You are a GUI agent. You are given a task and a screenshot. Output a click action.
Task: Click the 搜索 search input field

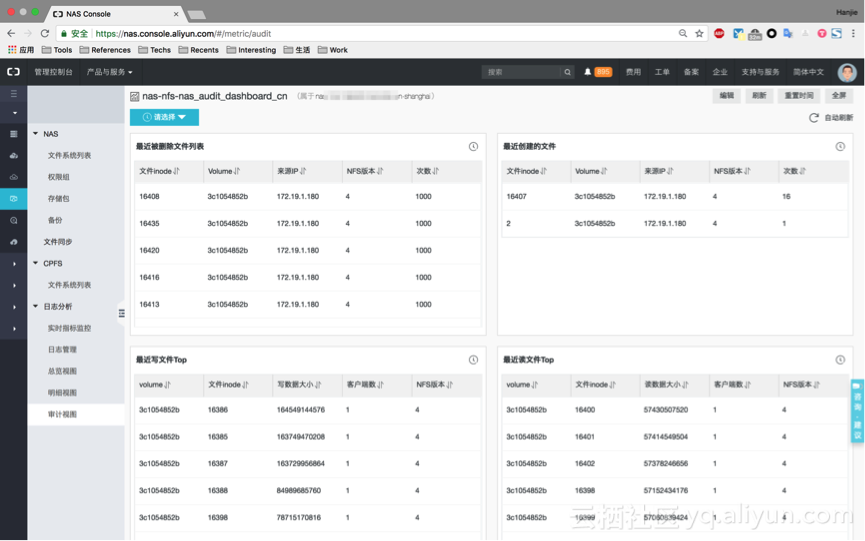(x=521, y=72)
